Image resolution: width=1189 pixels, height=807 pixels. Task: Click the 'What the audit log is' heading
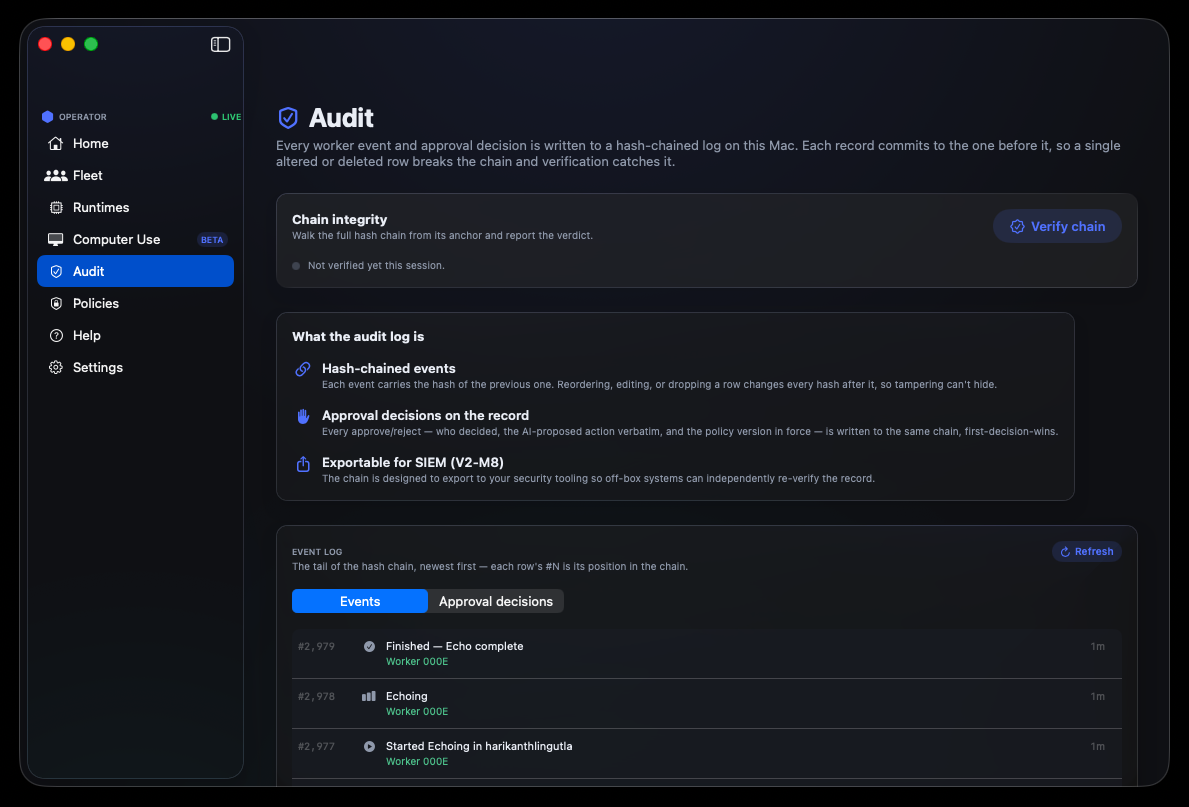pyautogui.click(x=358, y=336)
